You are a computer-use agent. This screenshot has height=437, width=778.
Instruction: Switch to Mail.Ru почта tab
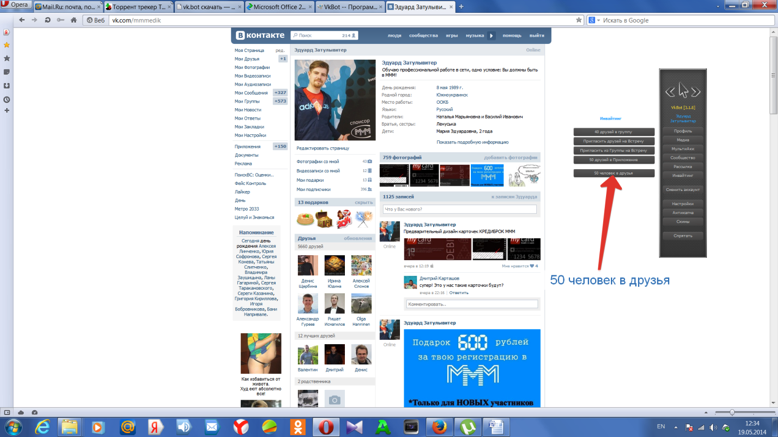67,7
